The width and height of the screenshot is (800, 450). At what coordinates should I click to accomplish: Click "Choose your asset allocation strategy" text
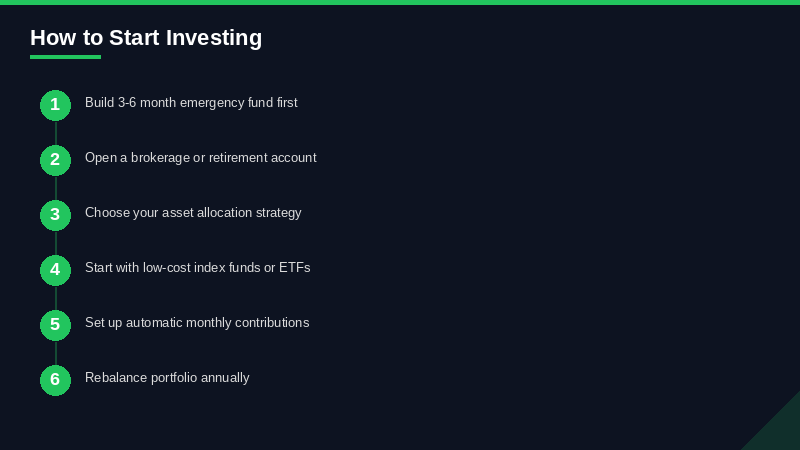[193, 212]
